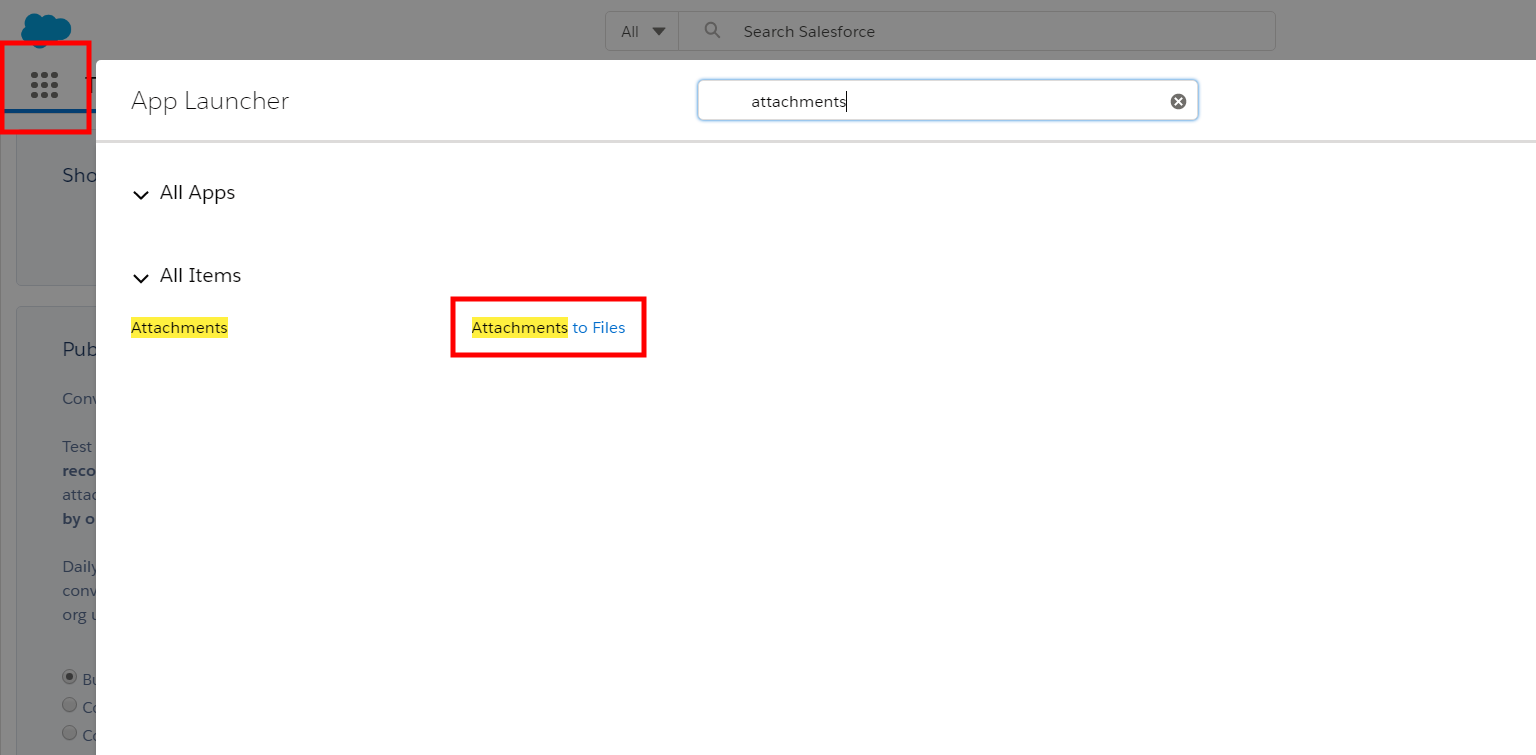1536x755 pixels.
Task: Open the All search scope dropdown
Action: [641, 30]
